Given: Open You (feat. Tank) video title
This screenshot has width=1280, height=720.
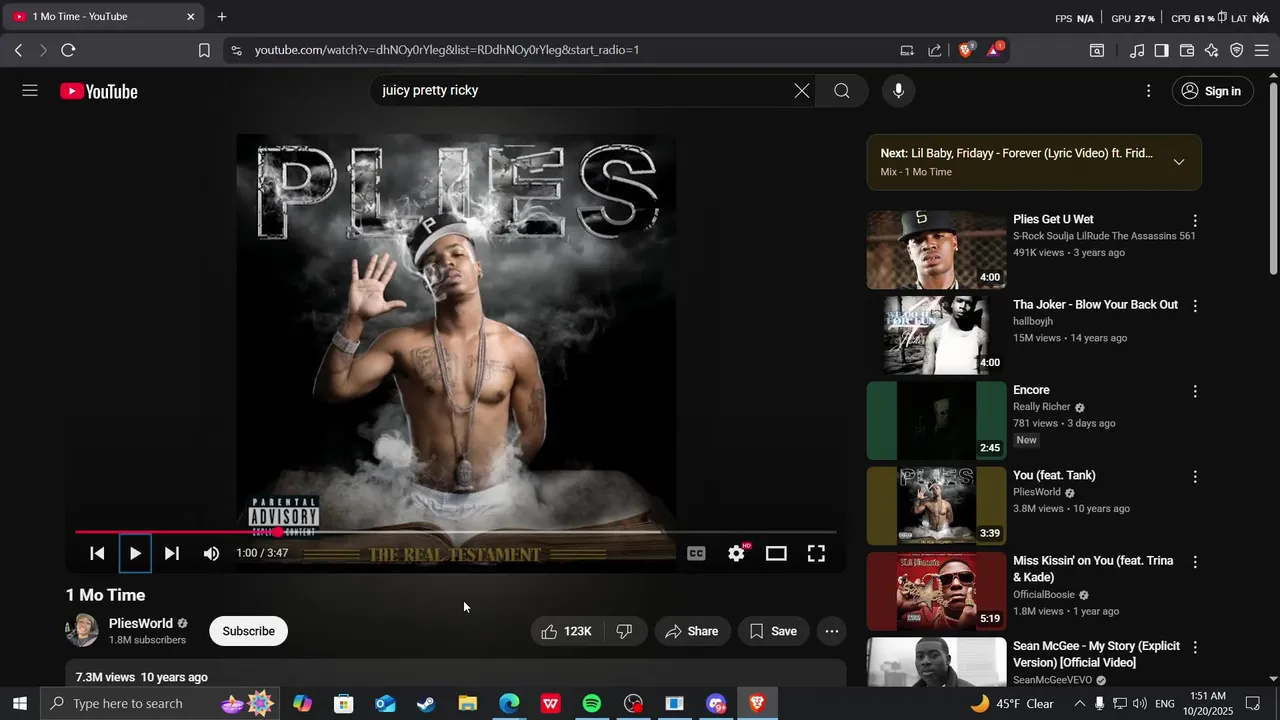Looking at the screenshot, I should (1054, 475).
